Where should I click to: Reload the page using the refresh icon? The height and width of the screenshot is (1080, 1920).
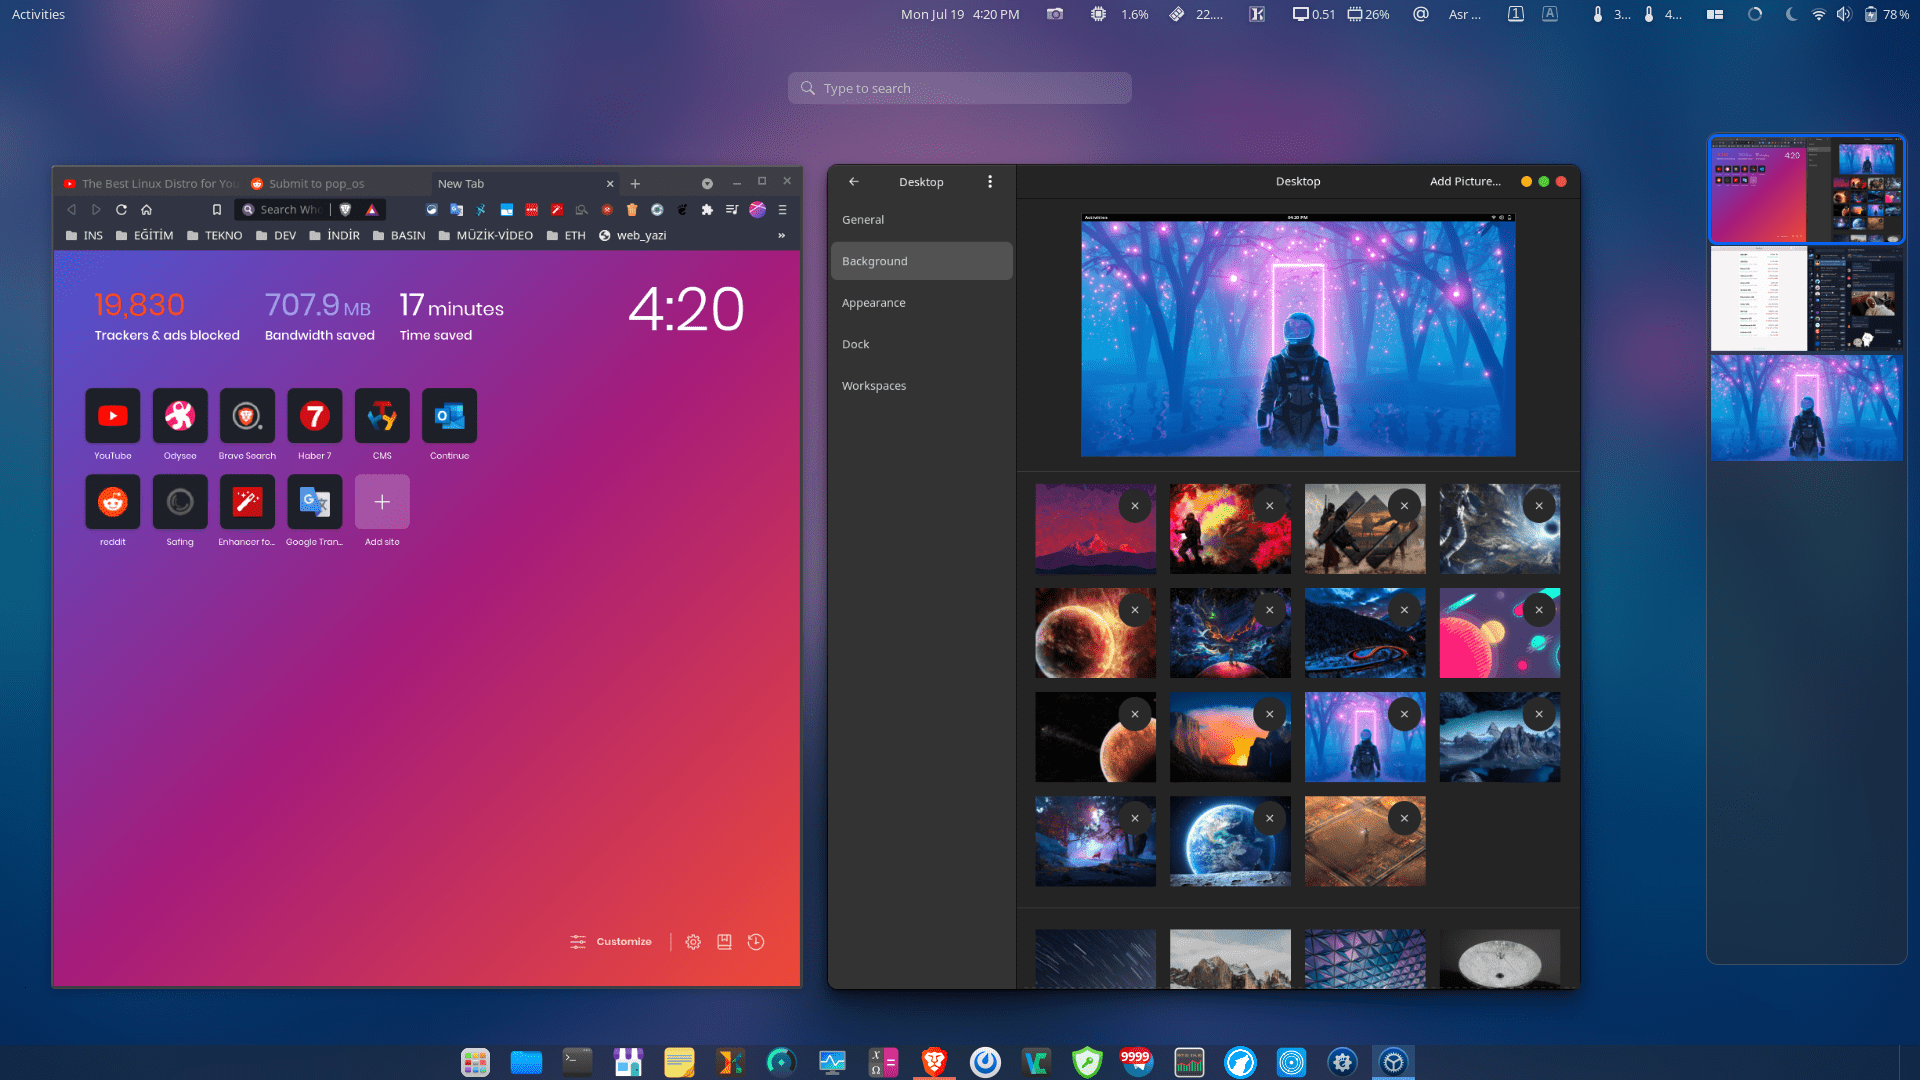[x=121, y=210]
